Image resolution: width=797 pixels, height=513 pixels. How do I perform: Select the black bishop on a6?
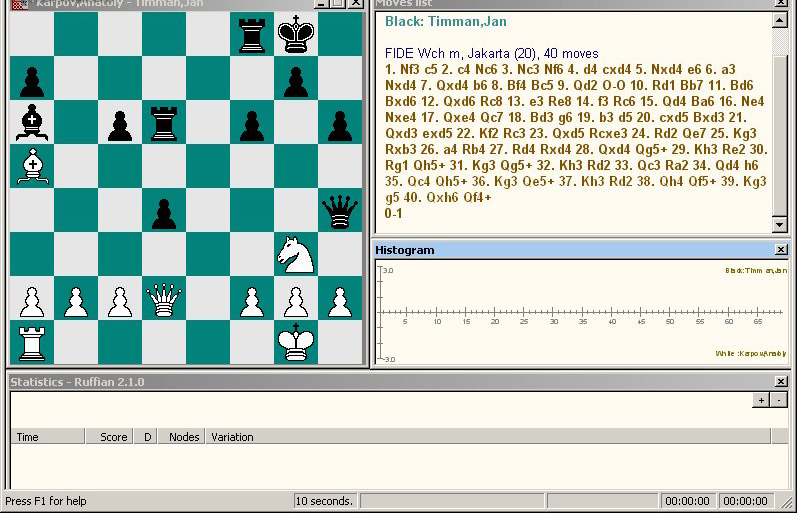31,123
